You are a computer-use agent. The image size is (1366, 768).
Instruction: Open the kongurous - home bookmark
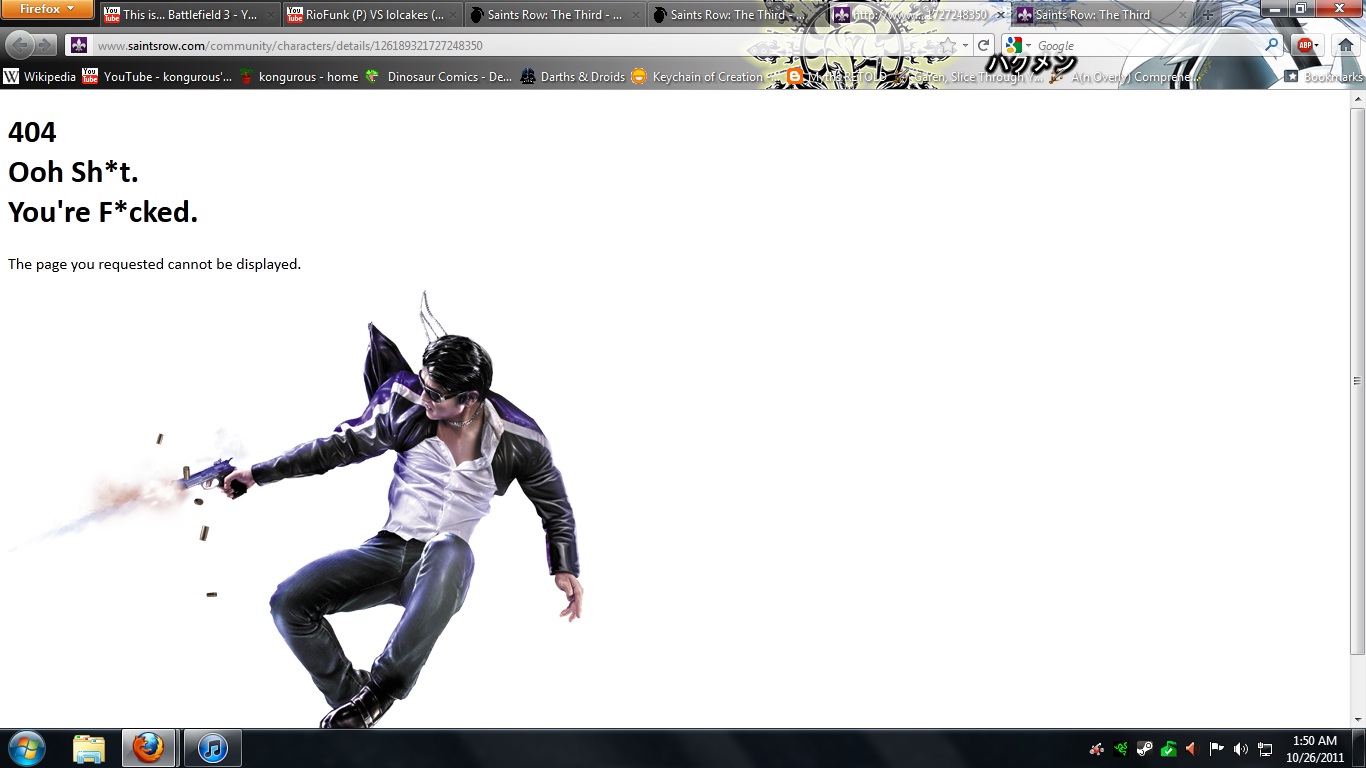pos(298,76)
